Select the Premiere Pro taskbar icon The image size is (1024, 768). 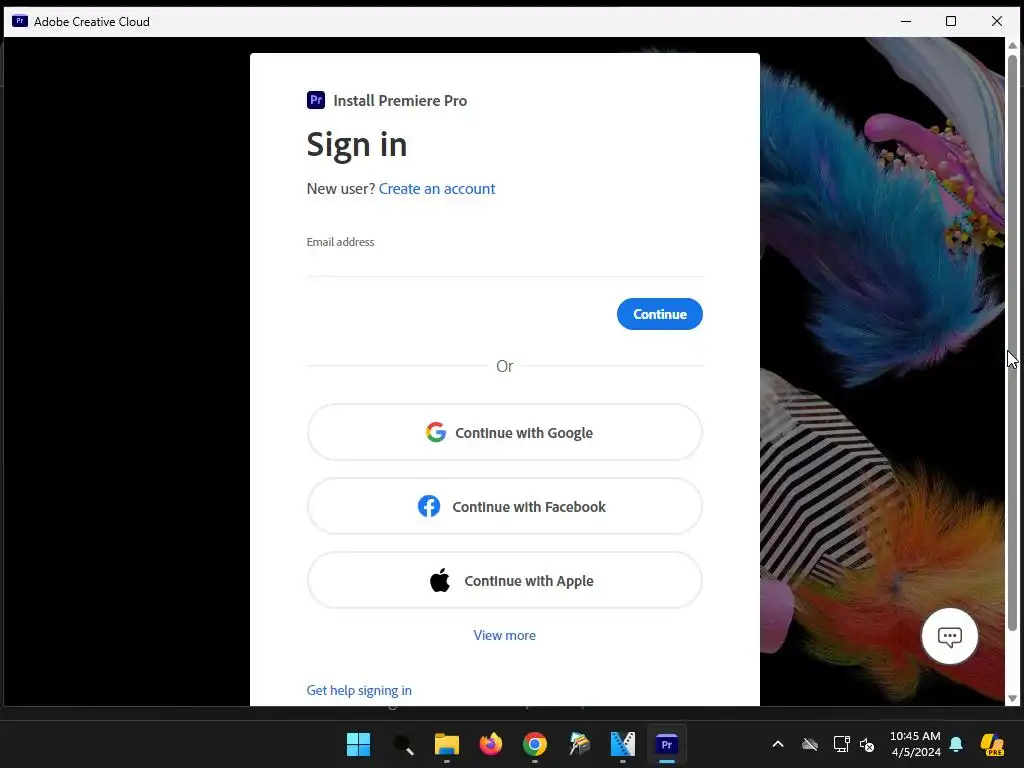667,744
